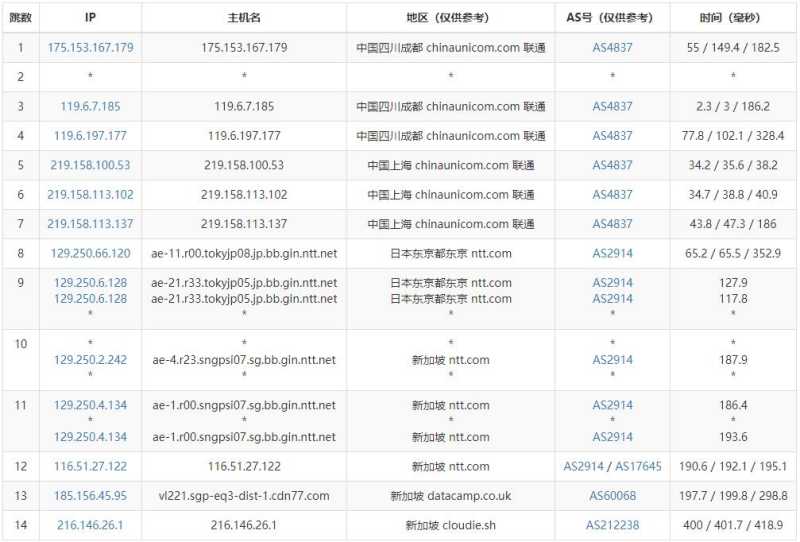Open IP link 175.153.167.179 in IP column
This screenshot has width=800, height=542.
[90, 47]
